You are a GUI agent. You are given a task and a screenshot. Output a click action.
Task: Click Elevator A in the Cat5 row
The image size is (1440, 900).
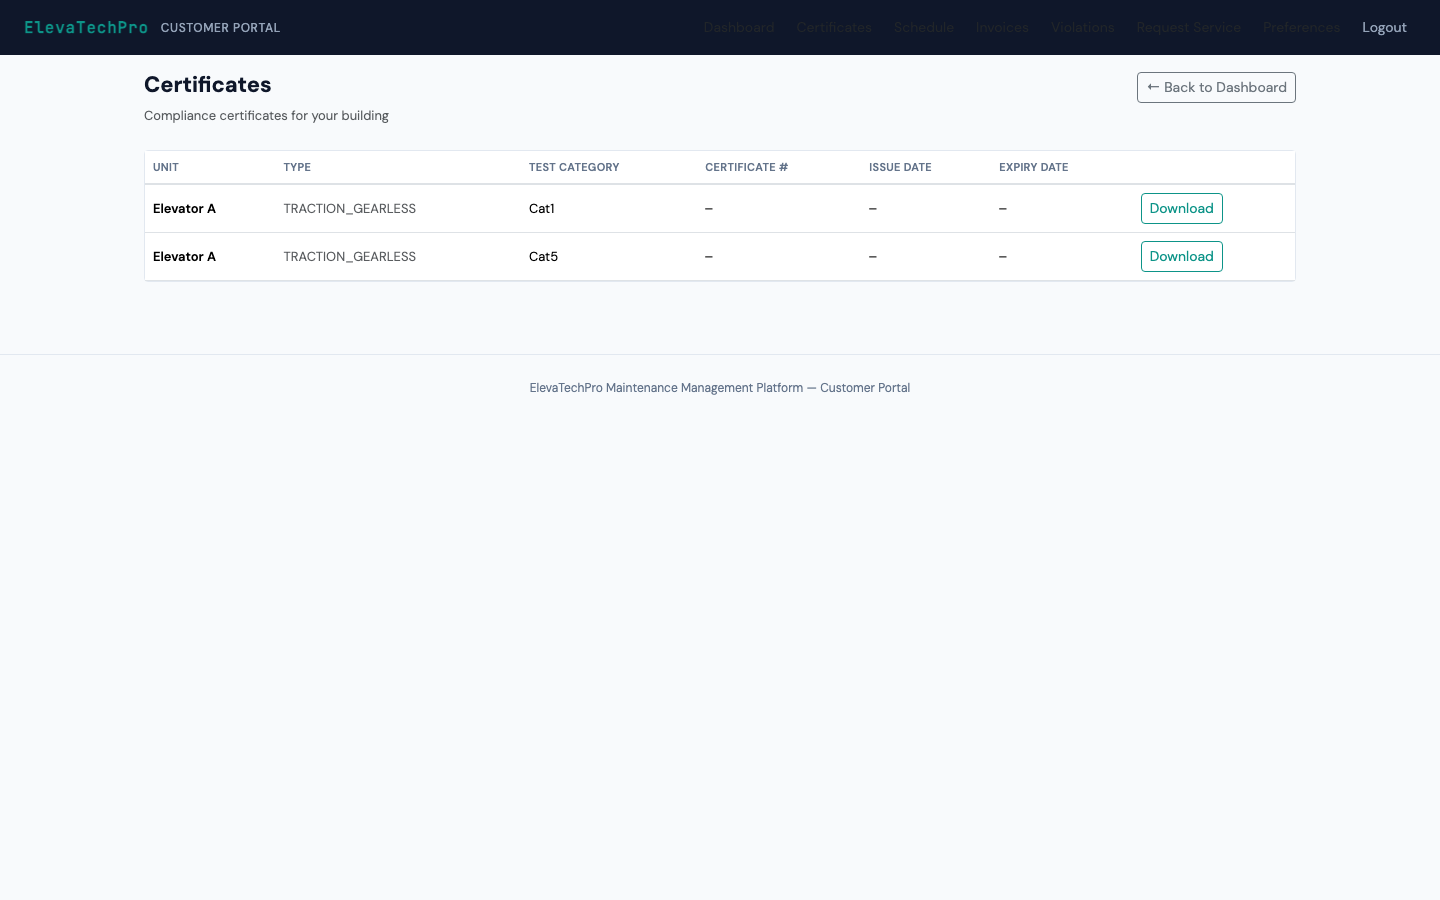pos(184,256)
